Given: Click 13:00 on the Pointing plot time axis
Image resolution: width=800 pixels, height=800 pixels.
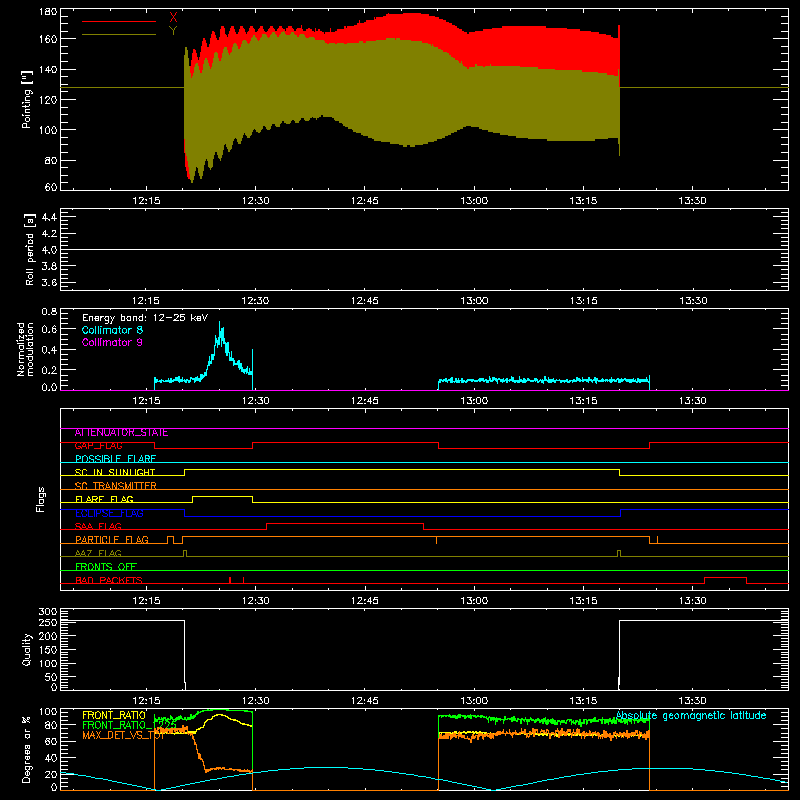Looking at the screenshot, I should tap(474, 201).
